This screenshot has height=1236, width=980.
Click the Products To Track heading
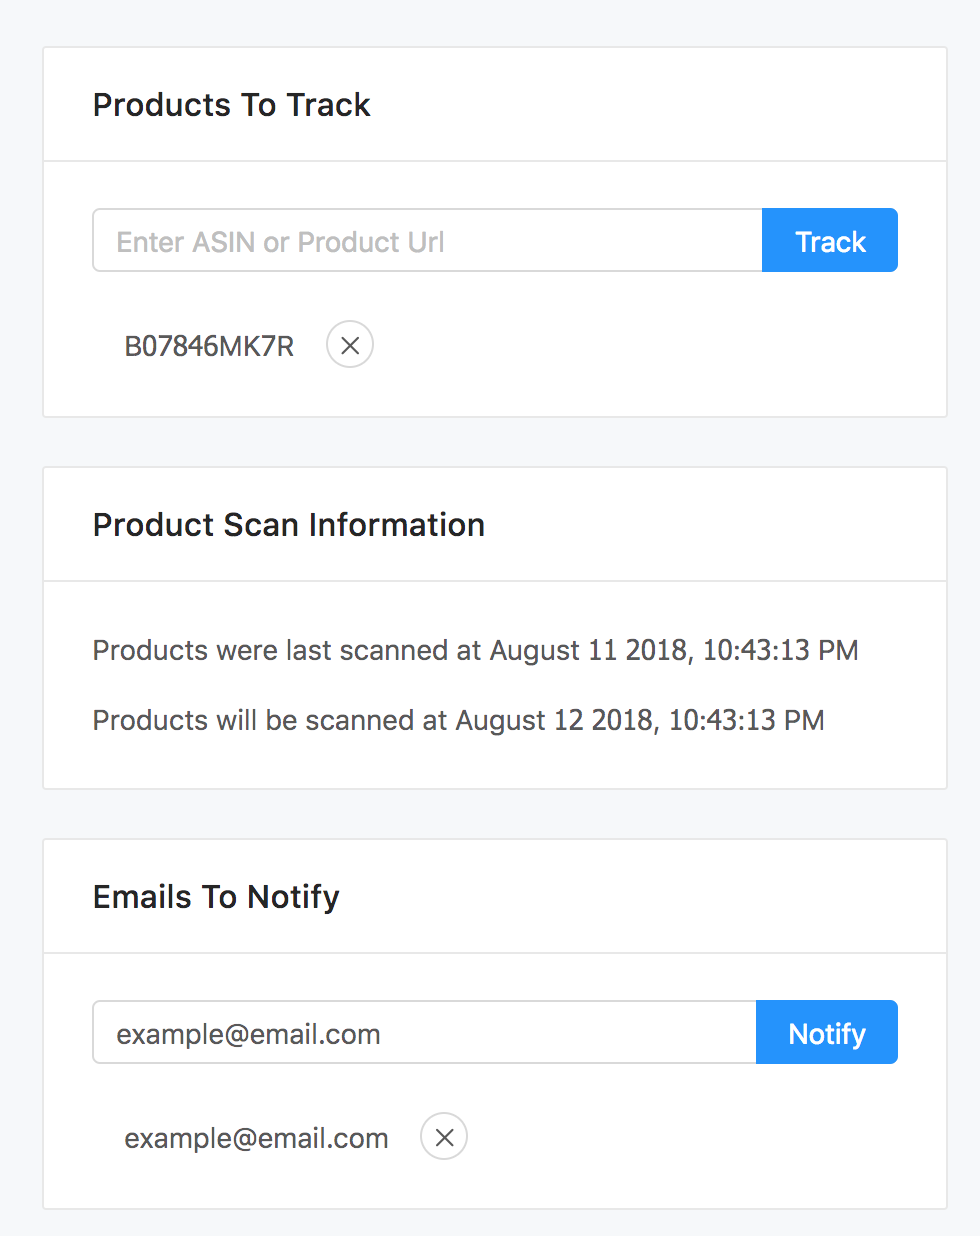(x=232, y=105)
